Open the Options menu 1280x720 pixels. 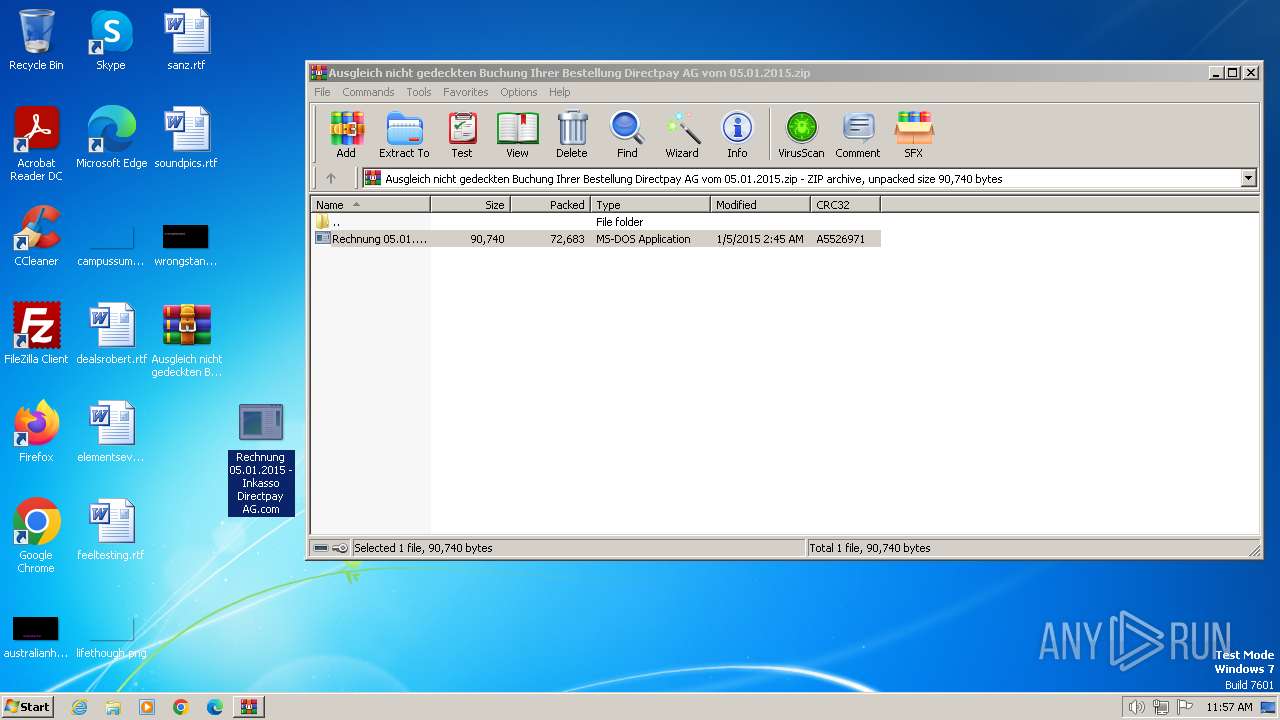pyautogui.click(x=519, y=92)
